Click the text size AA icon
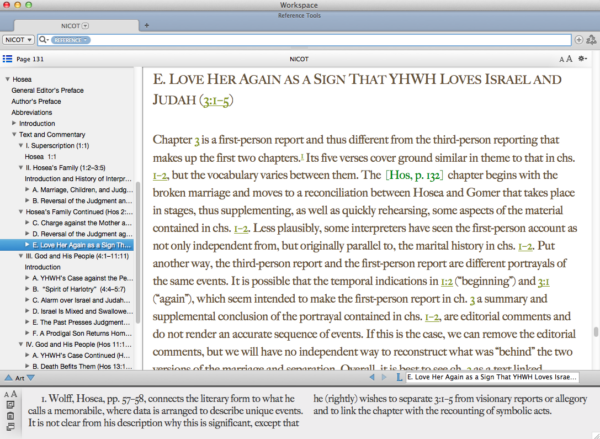Viewport: 600px width, 439px height. pos(565,60)
